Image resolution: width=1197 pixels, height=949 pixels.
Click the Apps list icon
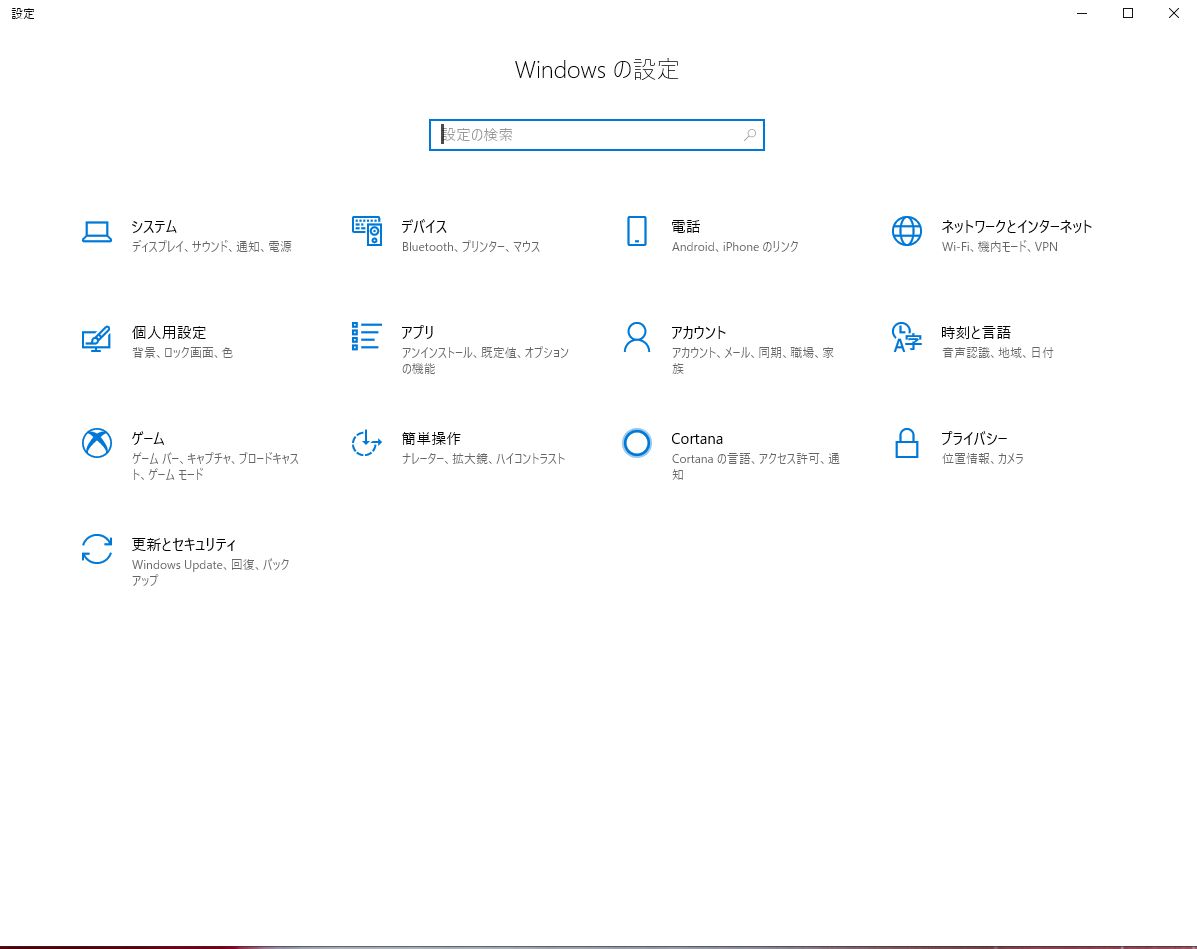point(366,337)
